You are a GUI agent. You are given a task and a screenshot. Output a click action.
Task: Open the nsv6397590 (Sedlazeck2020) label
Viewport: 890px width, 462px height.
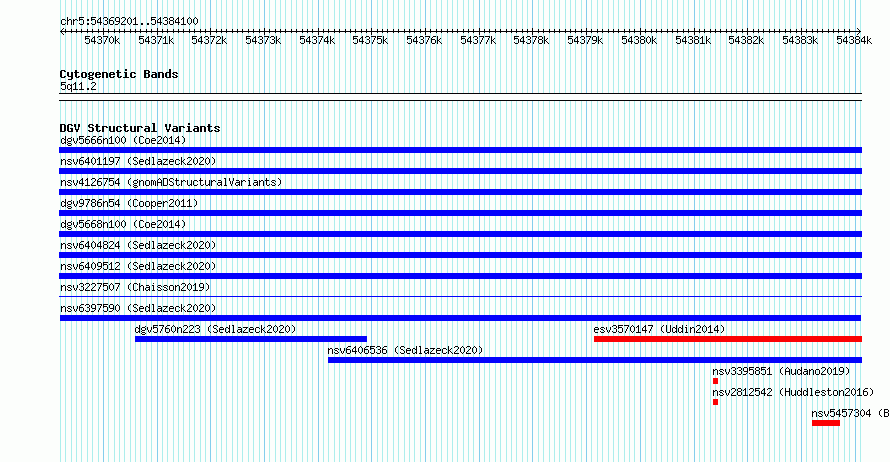(x=138, y=308)
